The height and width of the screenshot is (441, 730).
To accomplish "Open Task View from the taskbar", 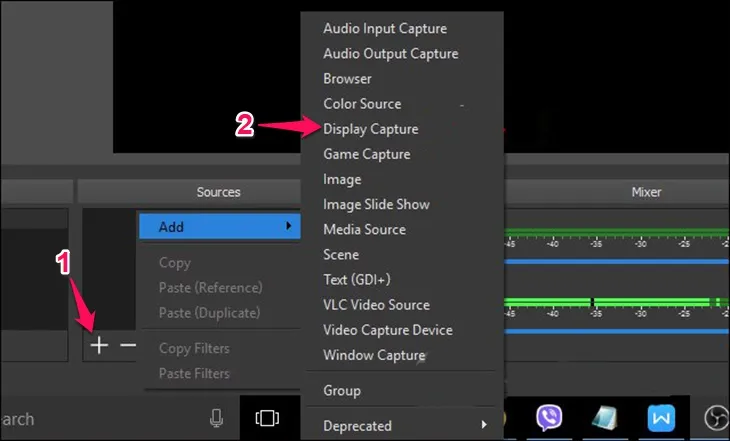I will (x=266, y=418).
